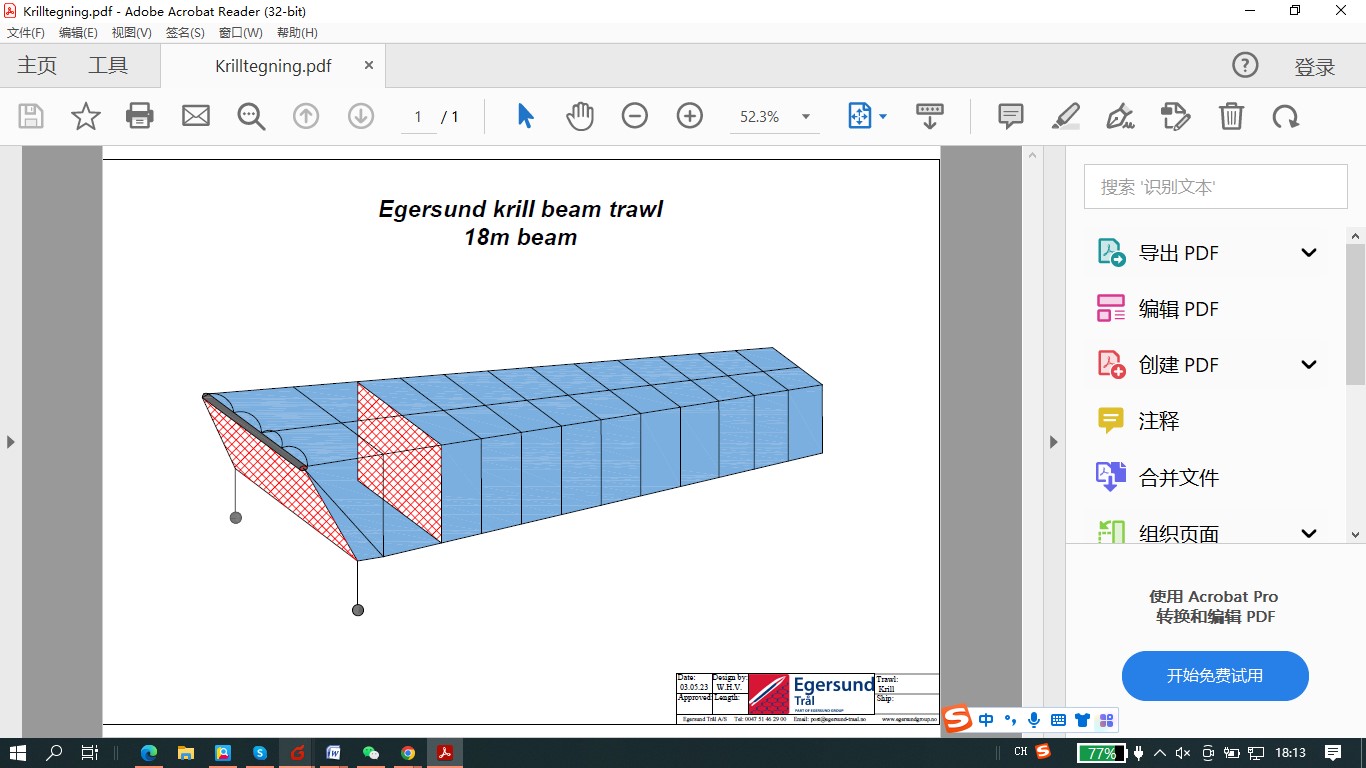The height and width of the screenshot is (768, 1366).
Task: Choose the arrow Selection tool
Action: [x=525, y=116]
